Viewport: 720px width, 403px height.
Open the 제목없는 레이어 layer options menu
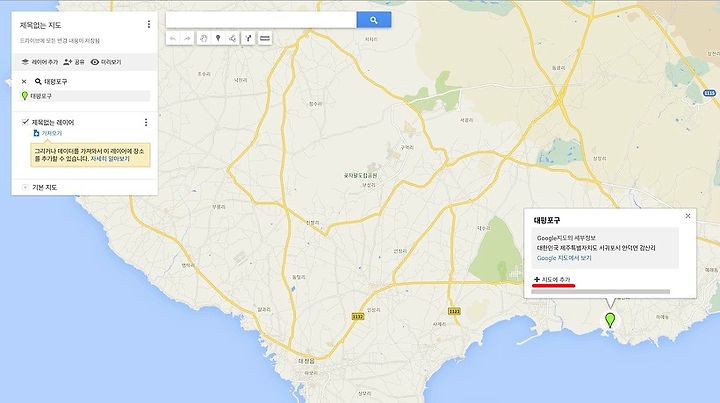[x=146, y=122]
